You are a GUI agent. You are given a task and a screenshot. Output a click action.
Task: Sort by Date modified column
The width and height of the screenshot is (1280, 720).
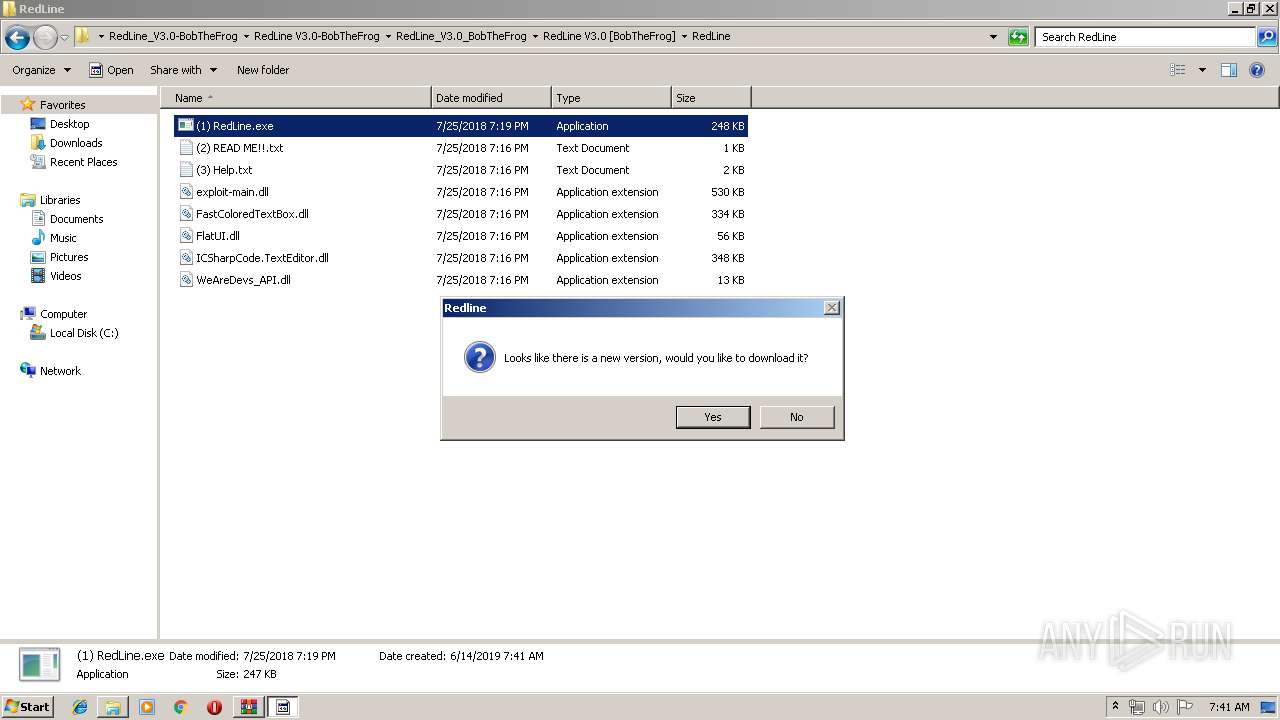491,98
